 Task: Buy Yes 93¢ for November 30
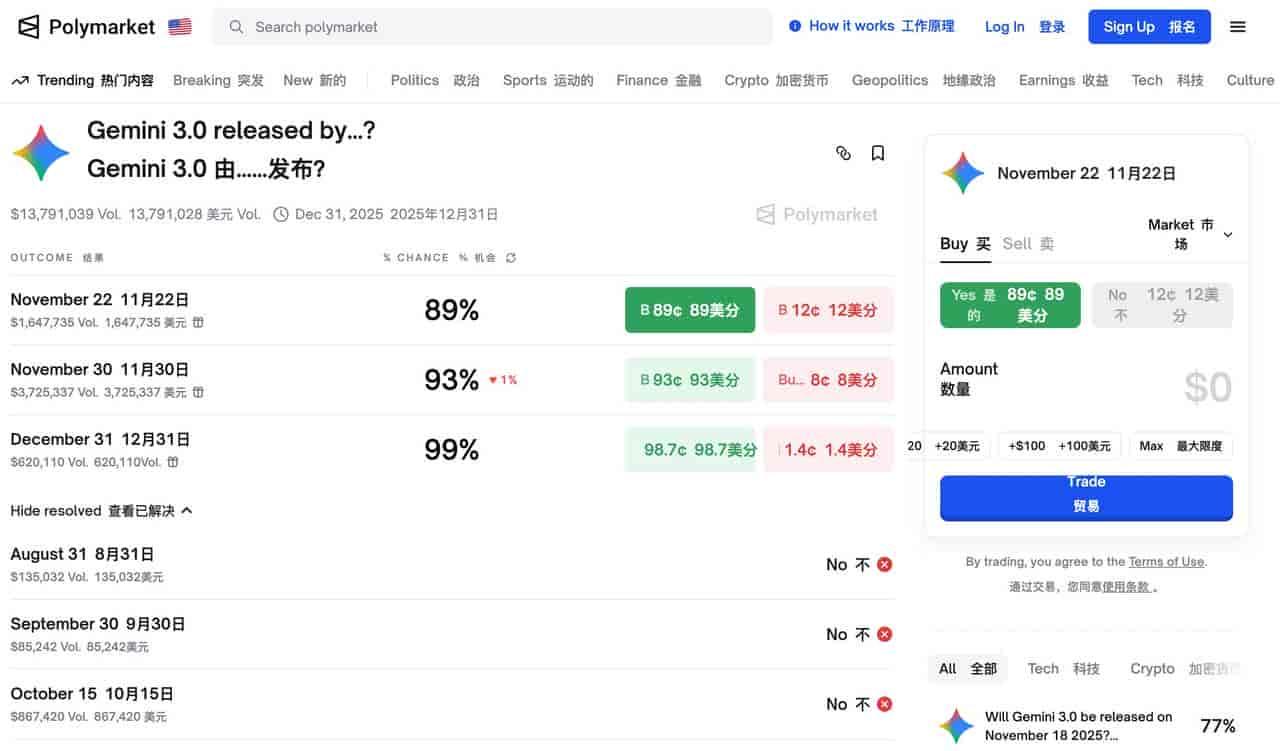tap(690, 380)
